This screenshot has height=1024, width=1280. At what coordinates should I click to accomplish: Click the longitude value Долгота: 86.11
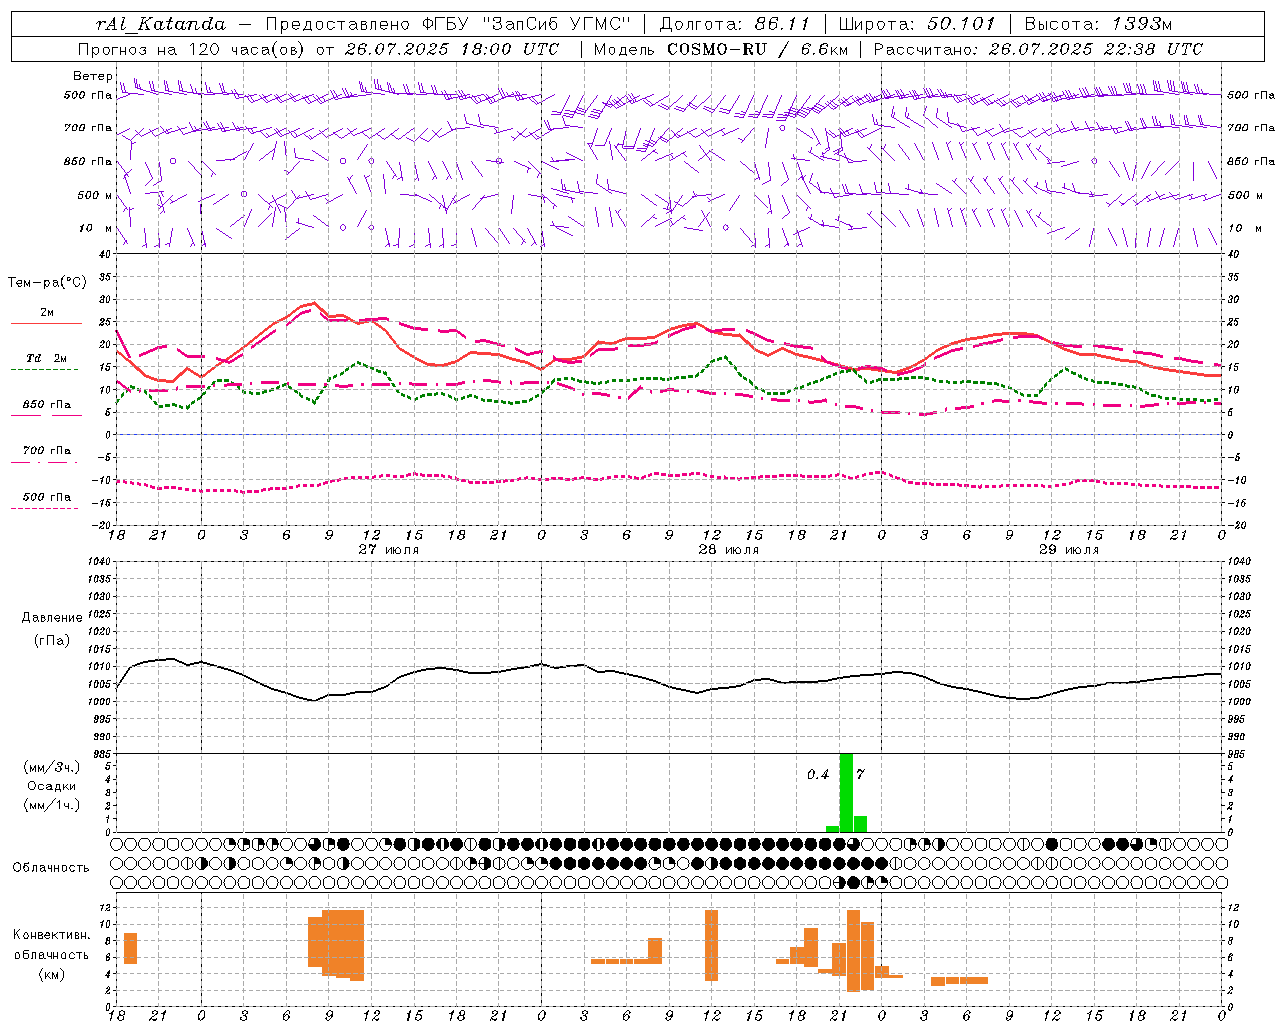[734, 24]
